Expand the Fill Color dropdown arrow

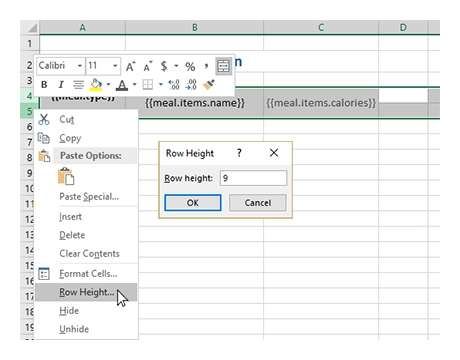pyautogui.click(x=108, y=85)
